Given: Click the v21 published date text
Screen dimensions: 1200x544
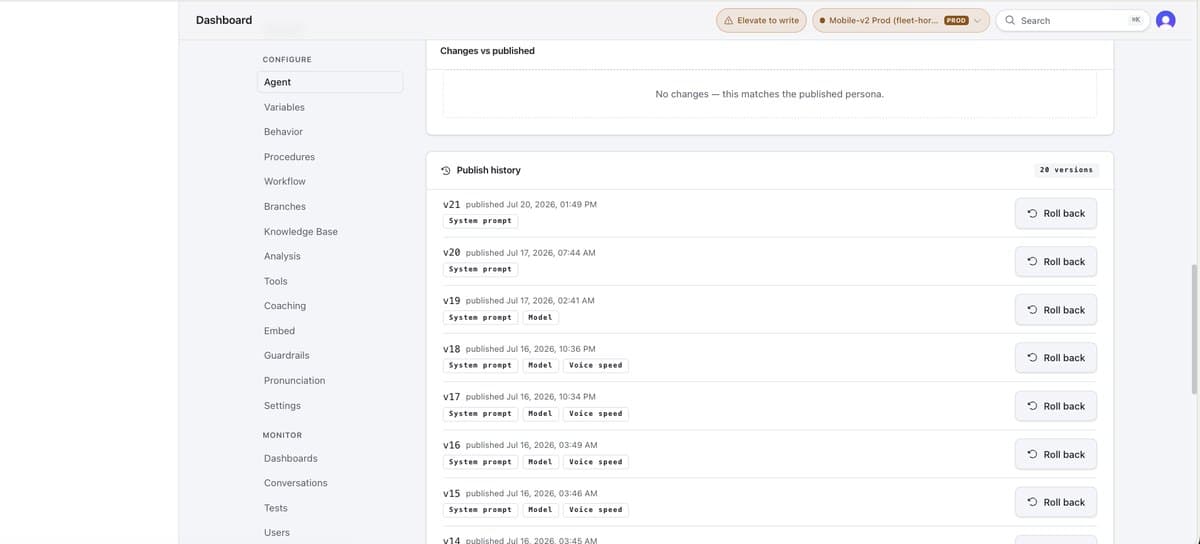Looking at the screenshot, I should (531, 204).
